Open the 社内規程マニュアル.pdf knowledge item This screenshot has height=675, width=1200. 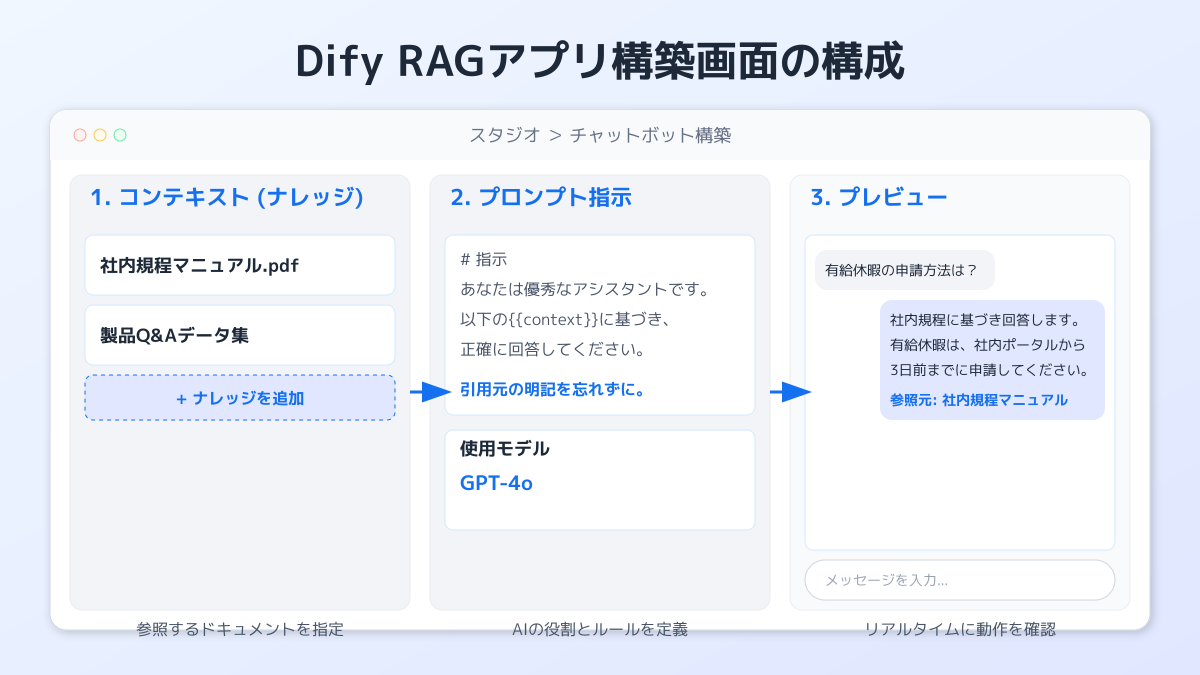coord(240,264)
